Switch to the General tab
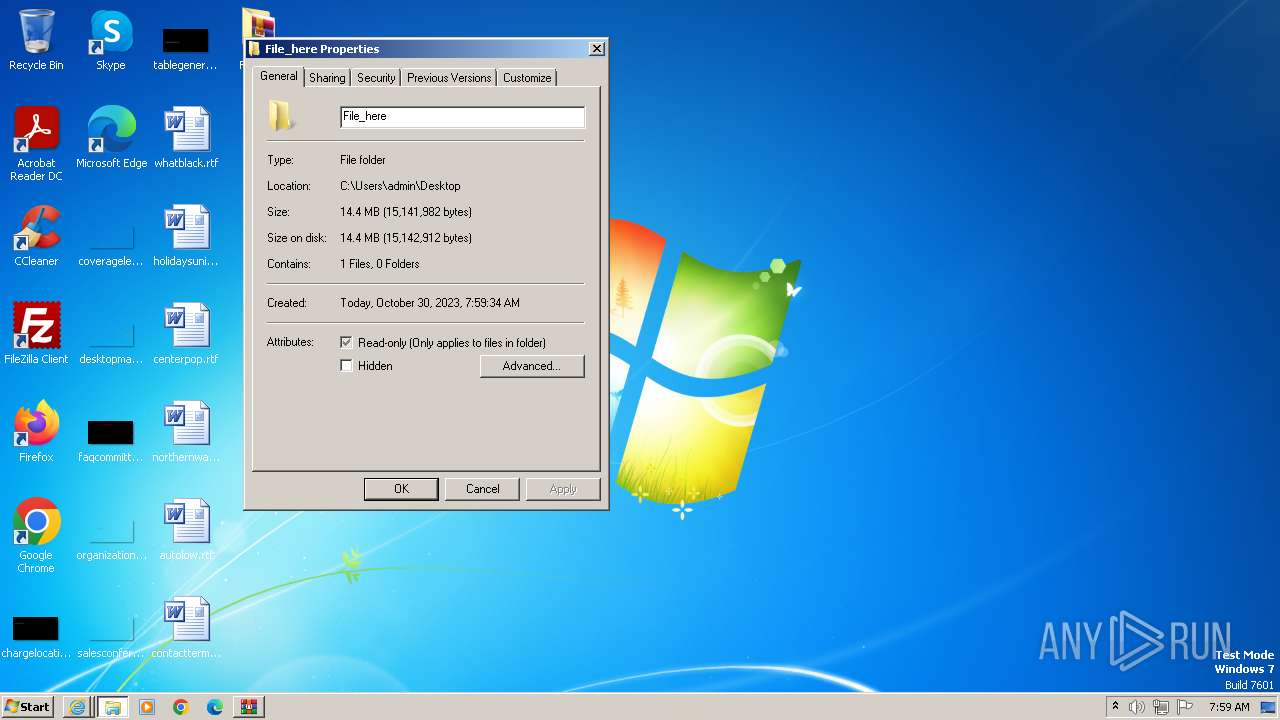Image resolution: width=1280 pixels, height=720 pixels. (x=279, y=76)
